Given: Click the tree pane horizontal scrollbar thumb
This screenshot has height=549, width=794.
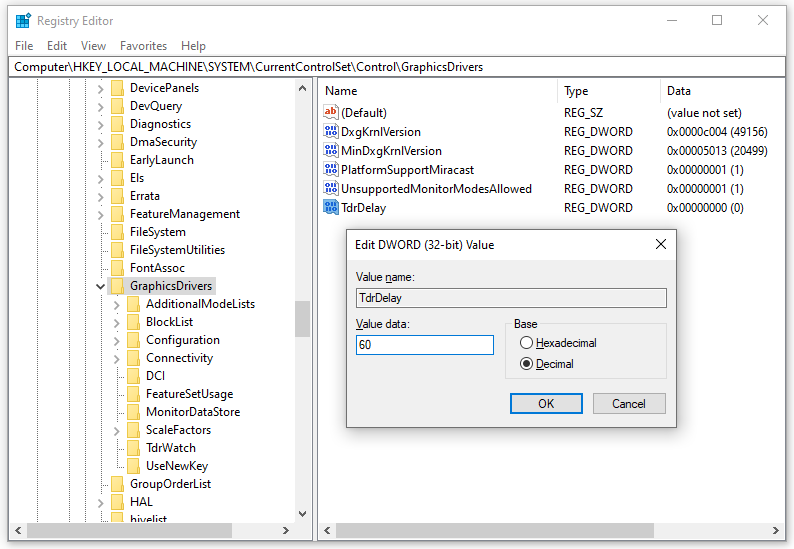Looking at the screenshot, I should click(130, 530).
